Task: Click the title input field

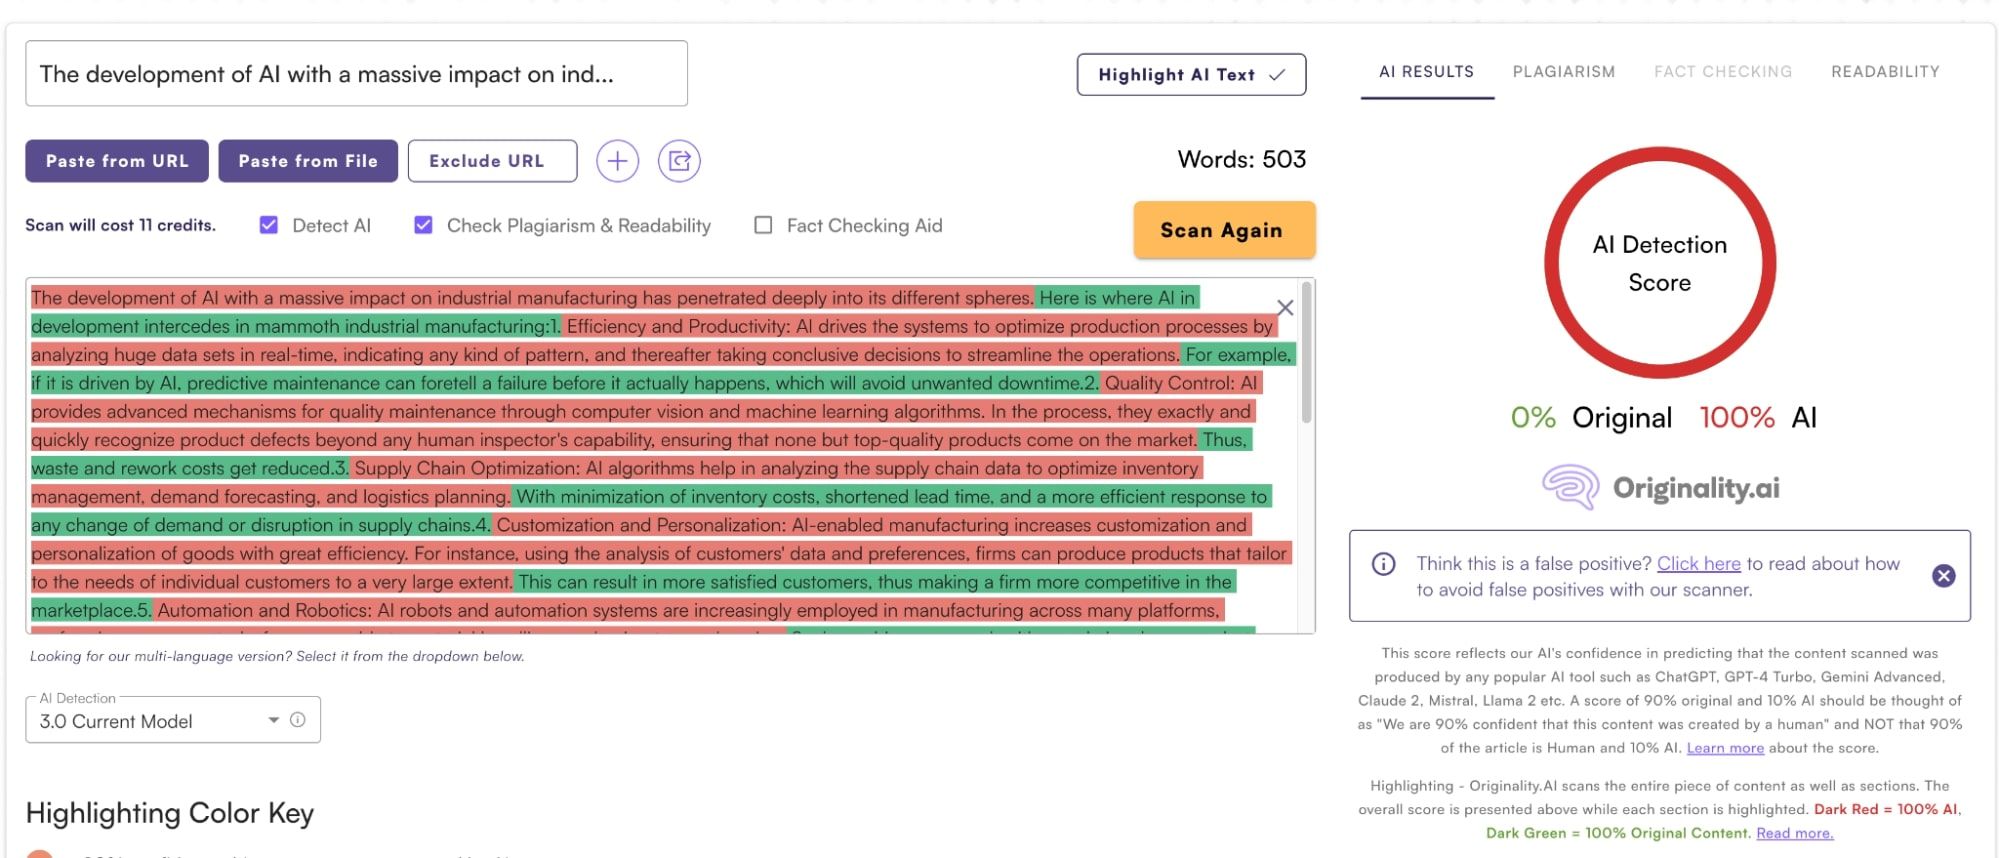Action: pyautogui.click(x=356, y=74)
